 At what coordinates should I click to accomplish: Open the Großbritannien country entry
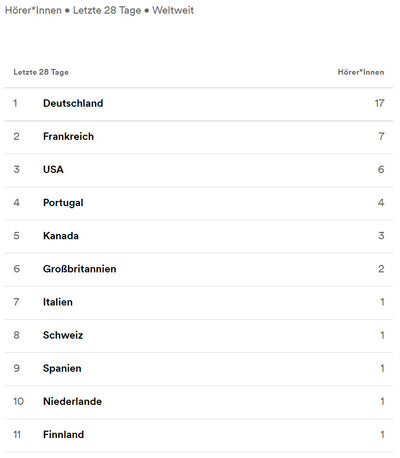pos(80,269)
